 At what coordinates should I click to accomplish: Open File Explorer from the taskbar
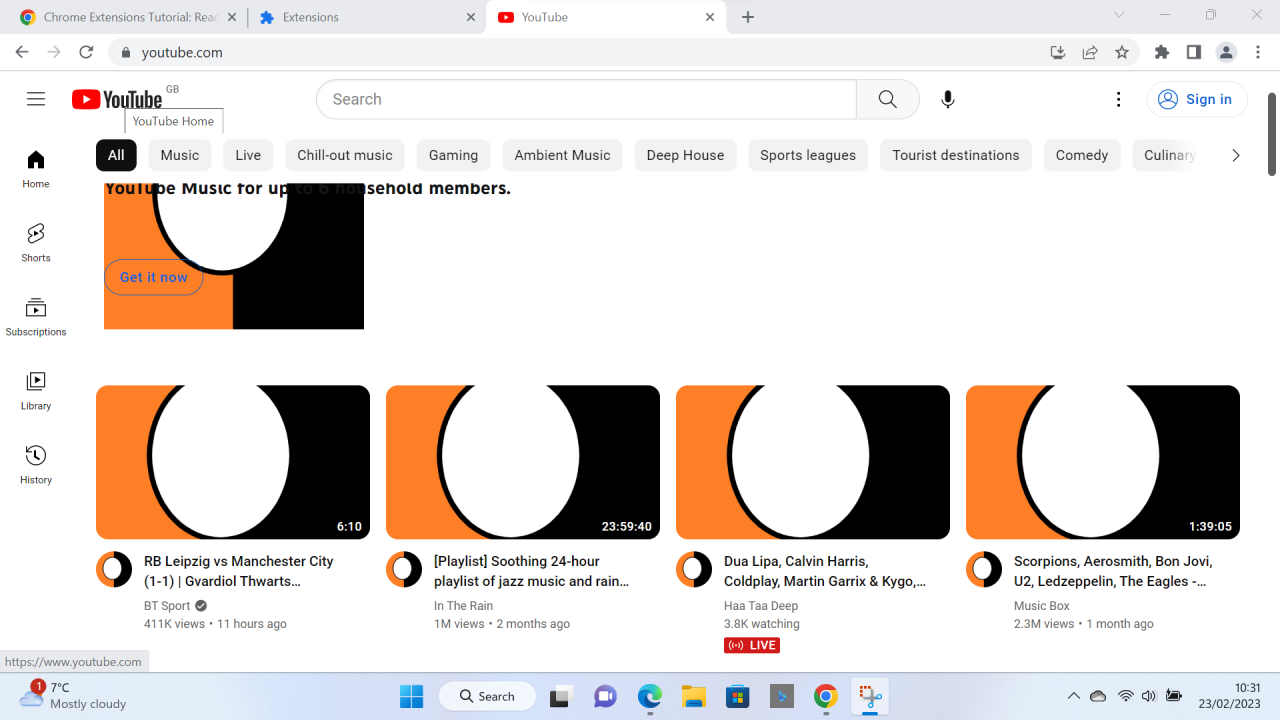coord(694,696)
